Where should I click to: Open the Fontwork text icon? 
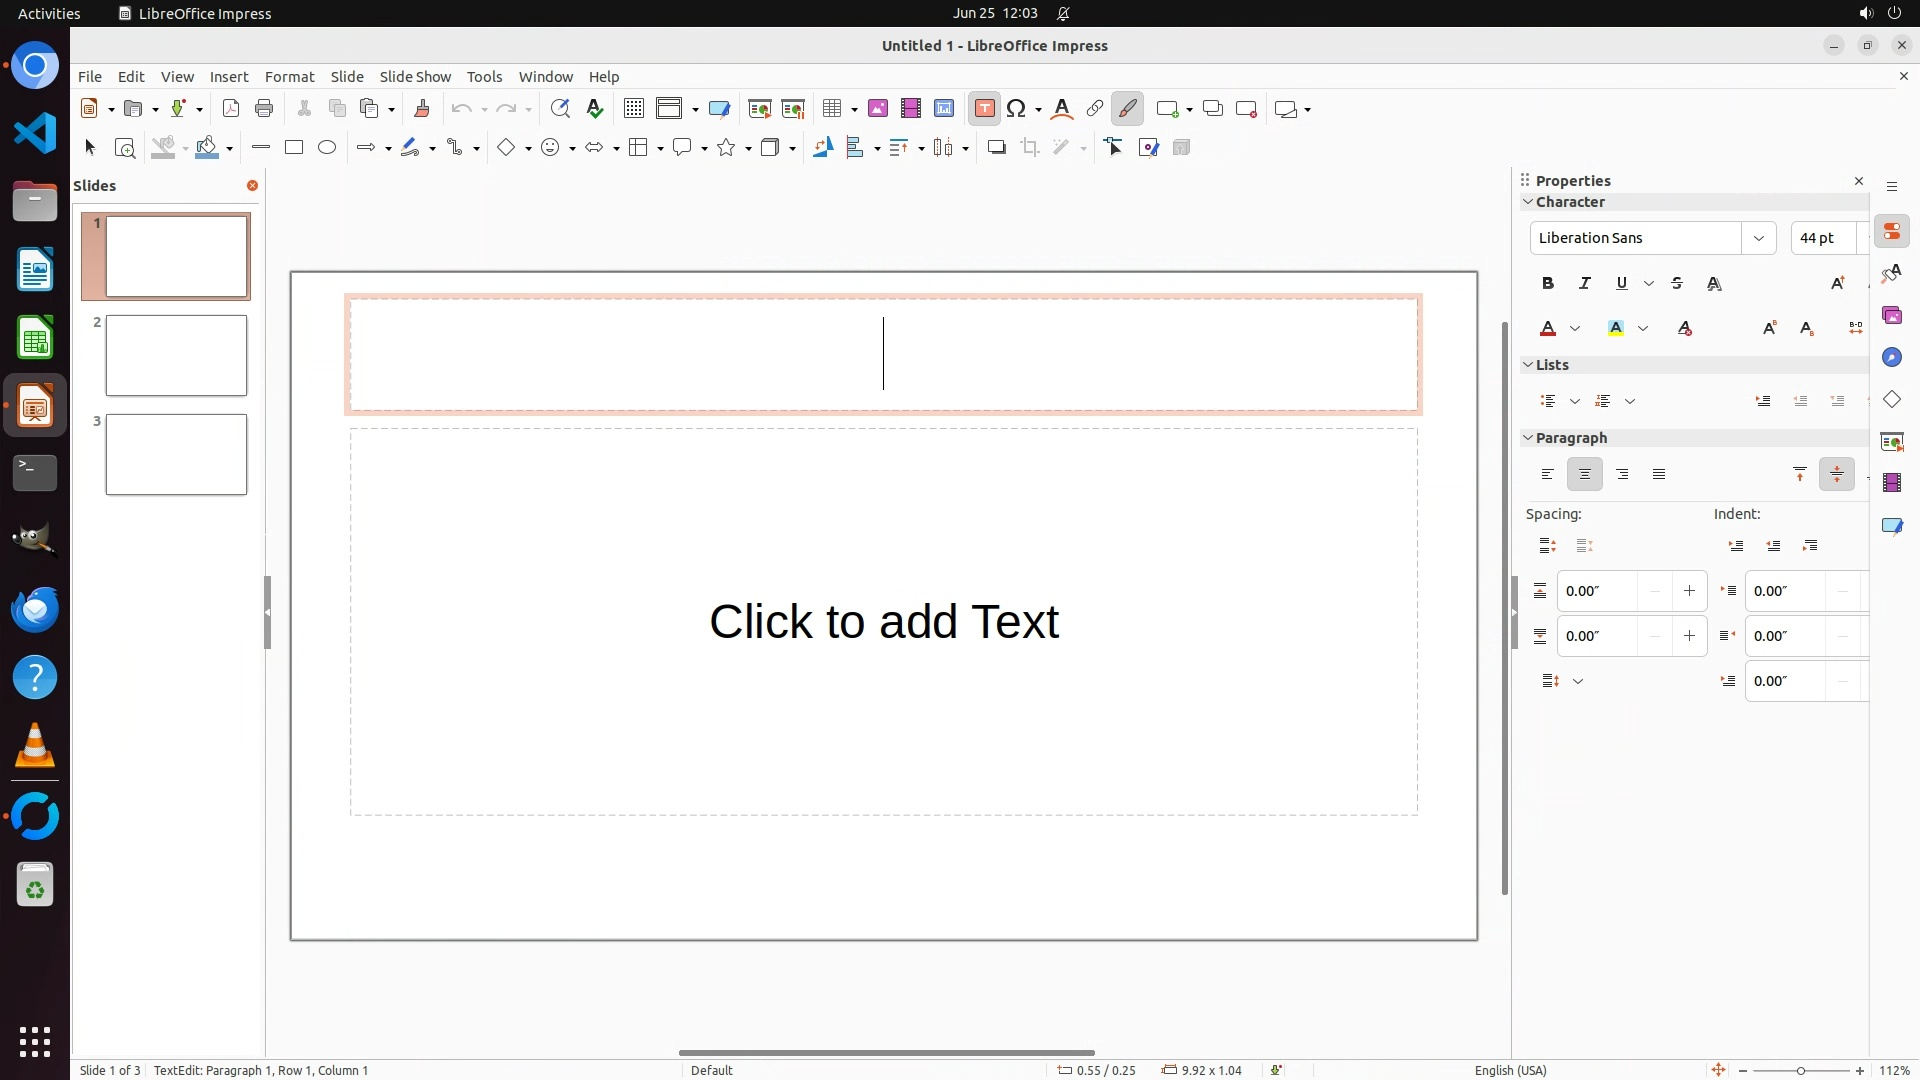click(x=1062, y=109)
